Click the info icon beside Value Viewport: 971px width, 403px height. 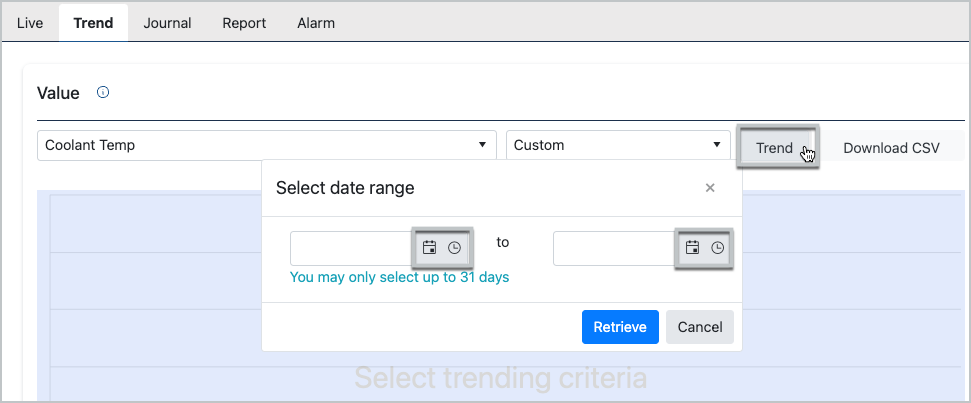pyautogui.click(x=102, y=93)
